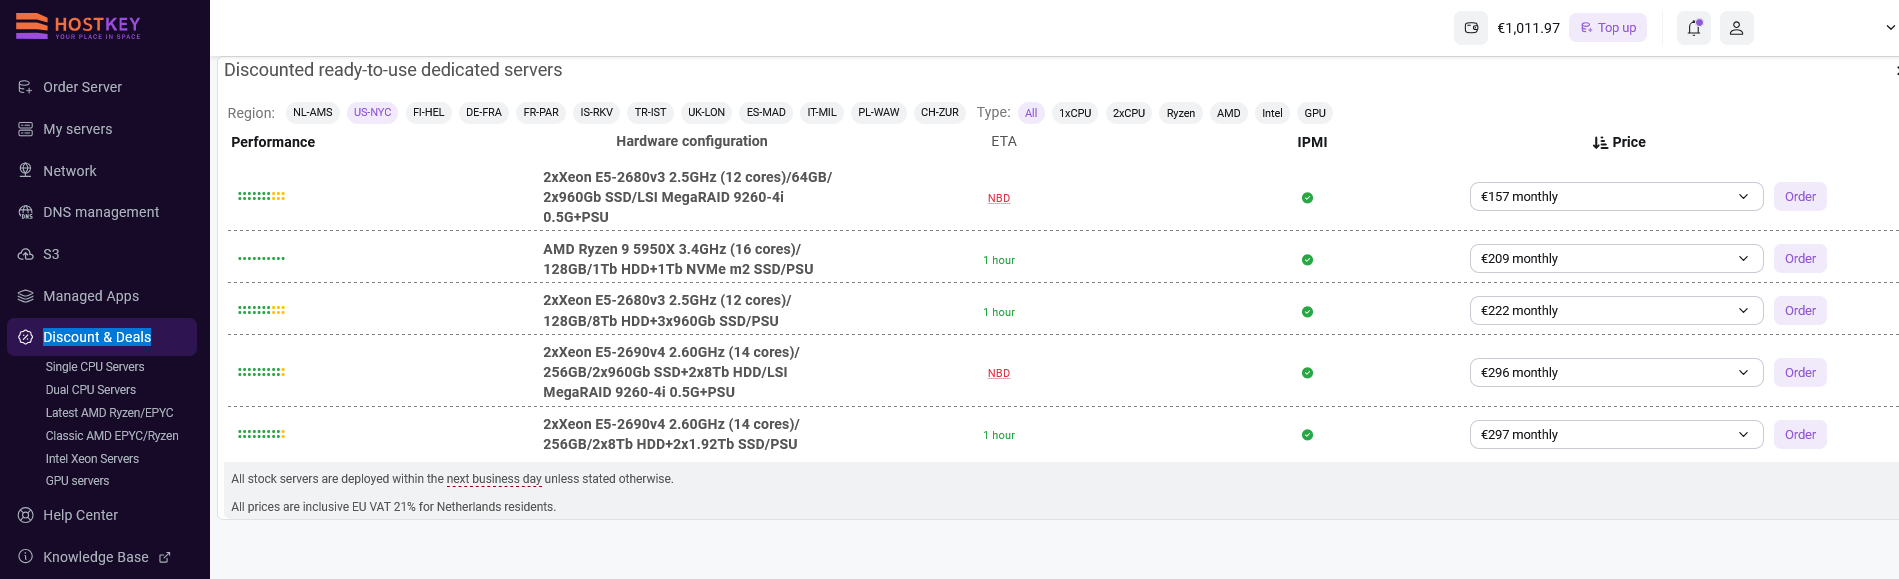Click the HOSTKEY logo
The image size is (1899, 579).
click(x=78, y=26)
